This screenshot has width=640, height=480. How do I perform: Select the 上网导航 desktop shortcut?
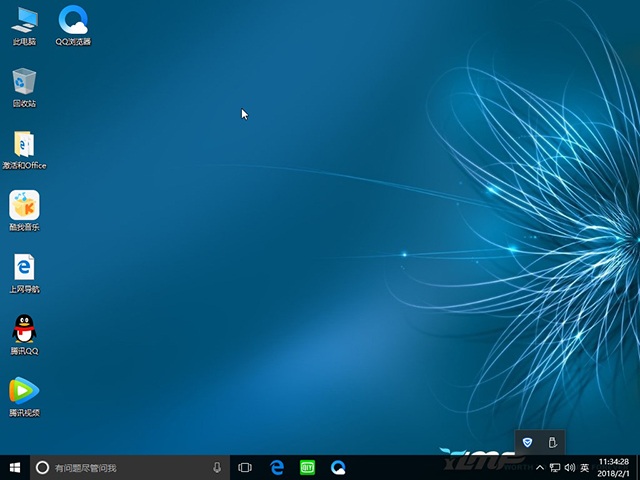[24, 273]
